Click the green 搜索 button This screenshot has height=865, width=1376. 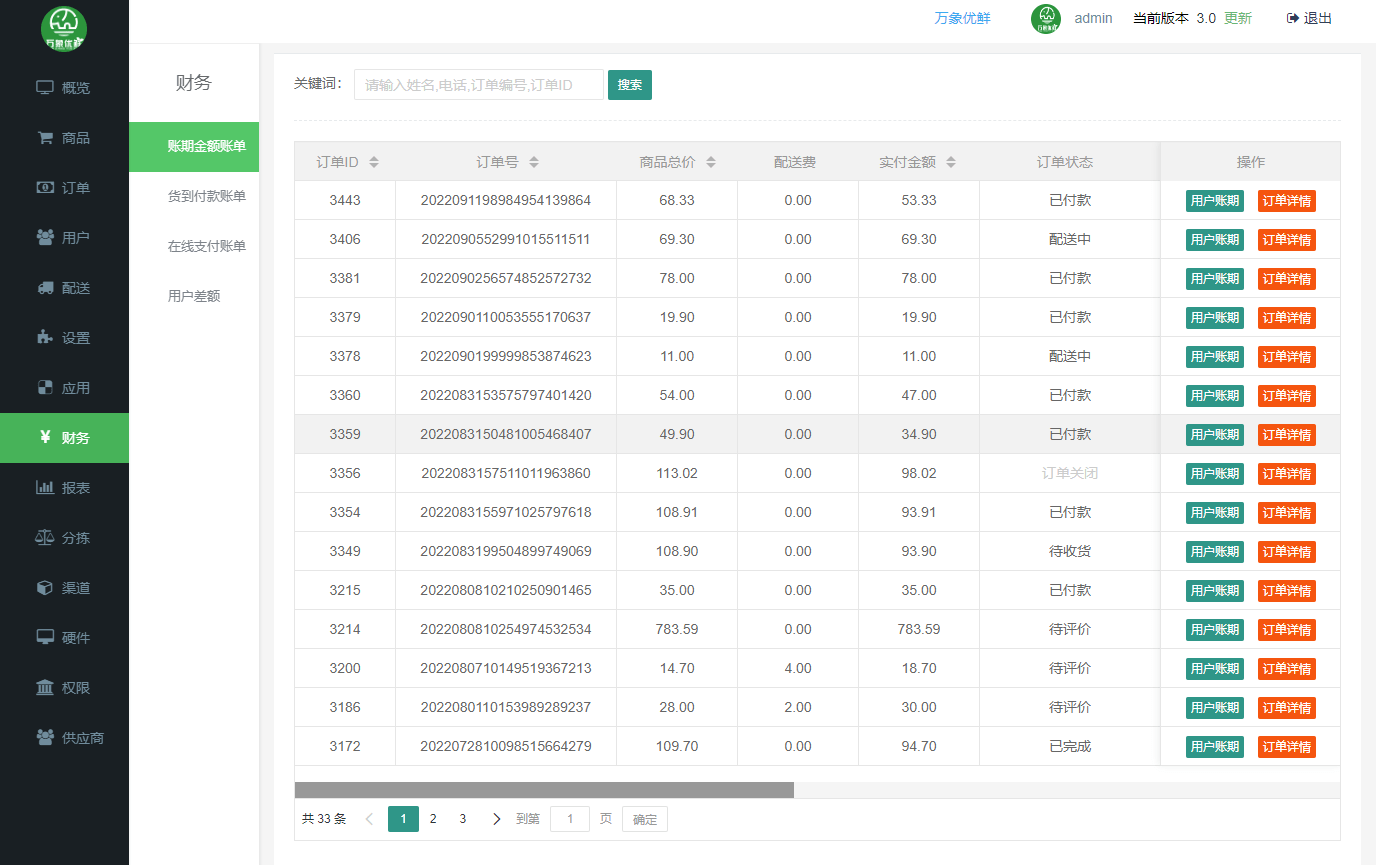629,85
